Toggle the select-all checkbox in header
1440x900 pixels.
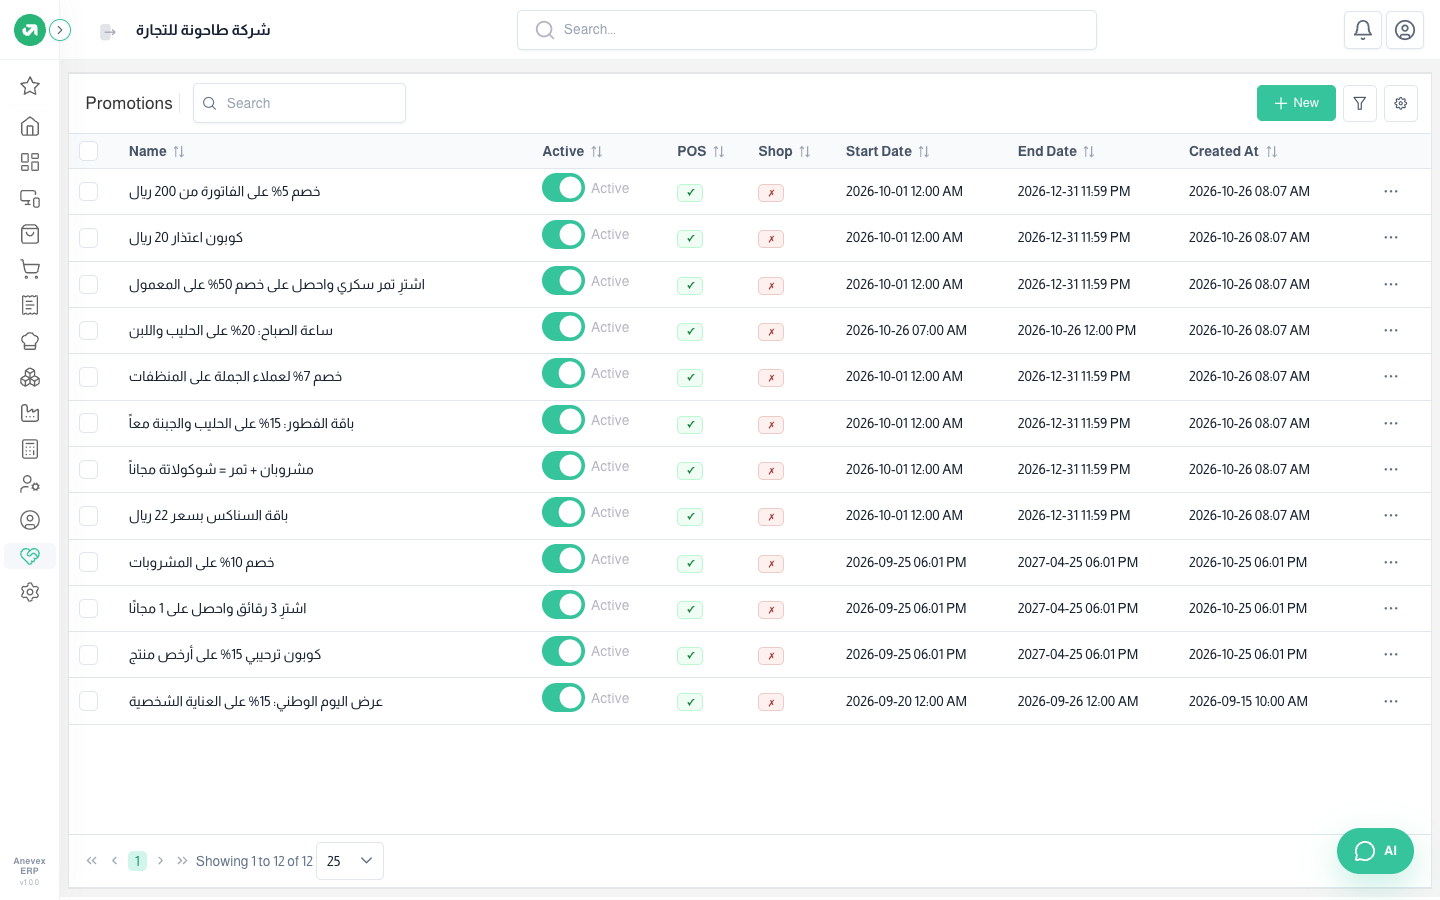89,151
